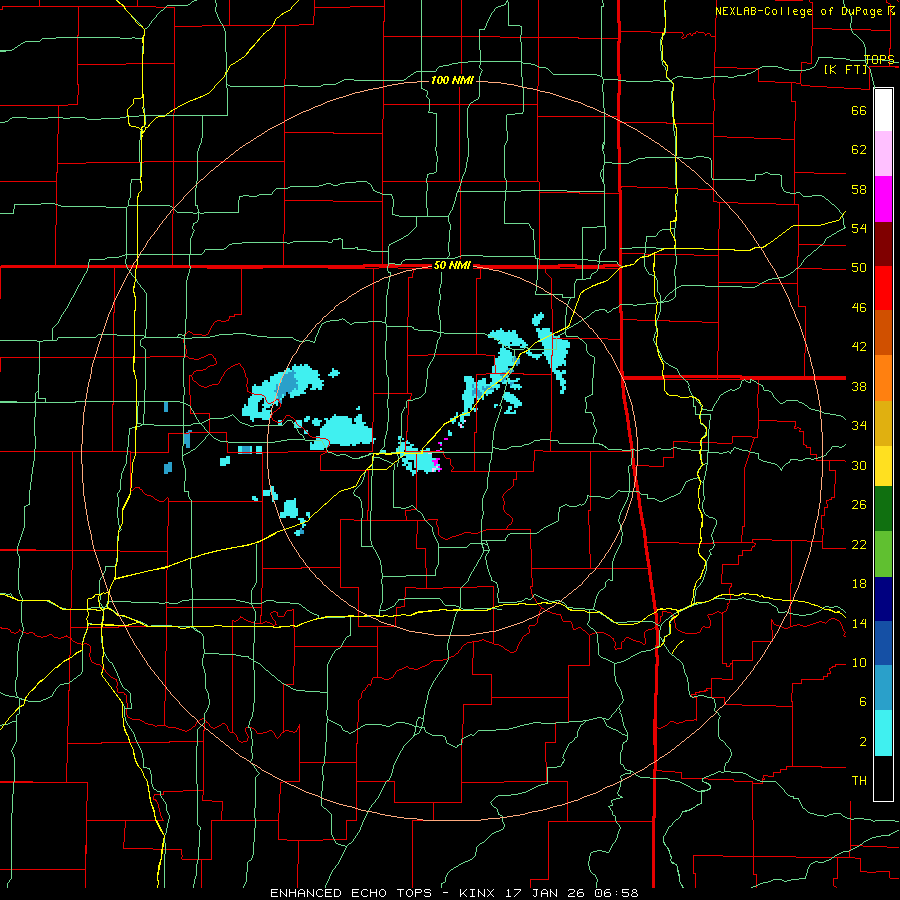This screenshot has width=900, height=900.
Task: Click the legend value 54
Action: (x=859, y=228)
